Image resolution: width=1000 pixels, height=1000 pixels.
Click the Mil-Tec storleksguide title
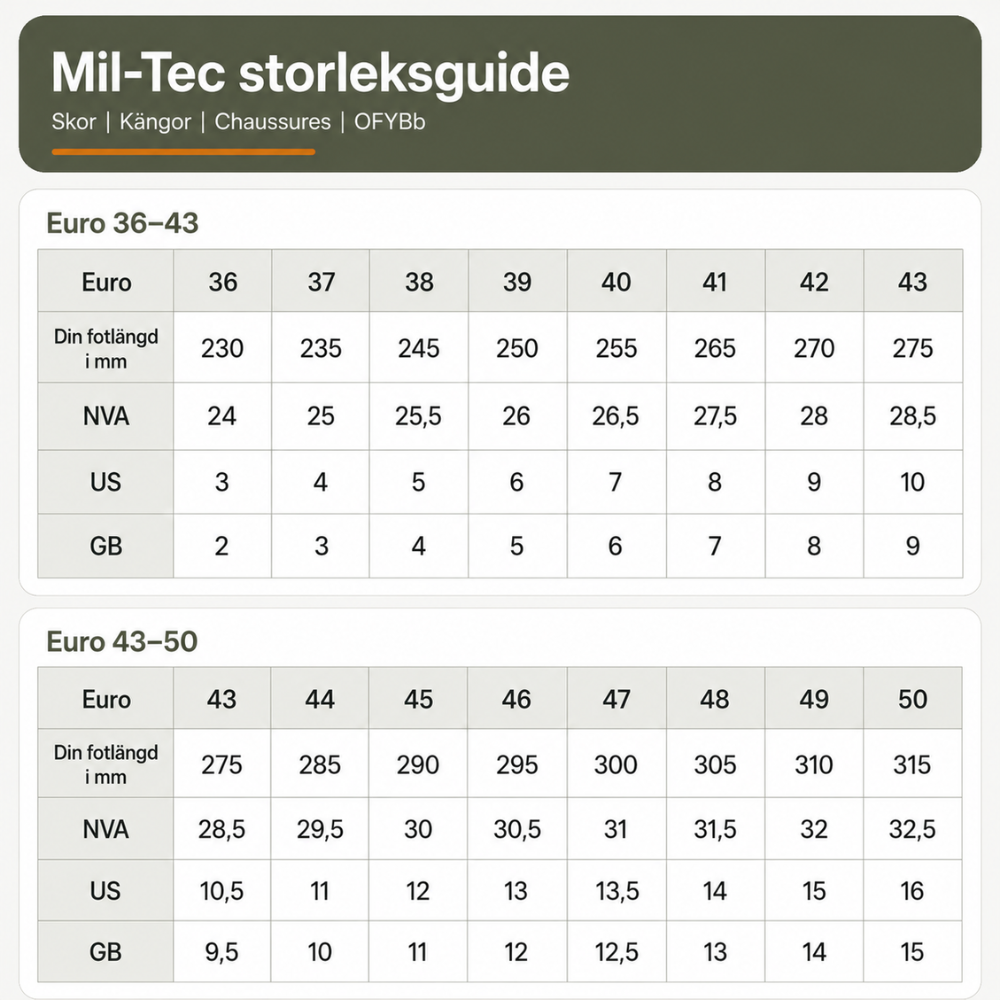tap(310, 73)
